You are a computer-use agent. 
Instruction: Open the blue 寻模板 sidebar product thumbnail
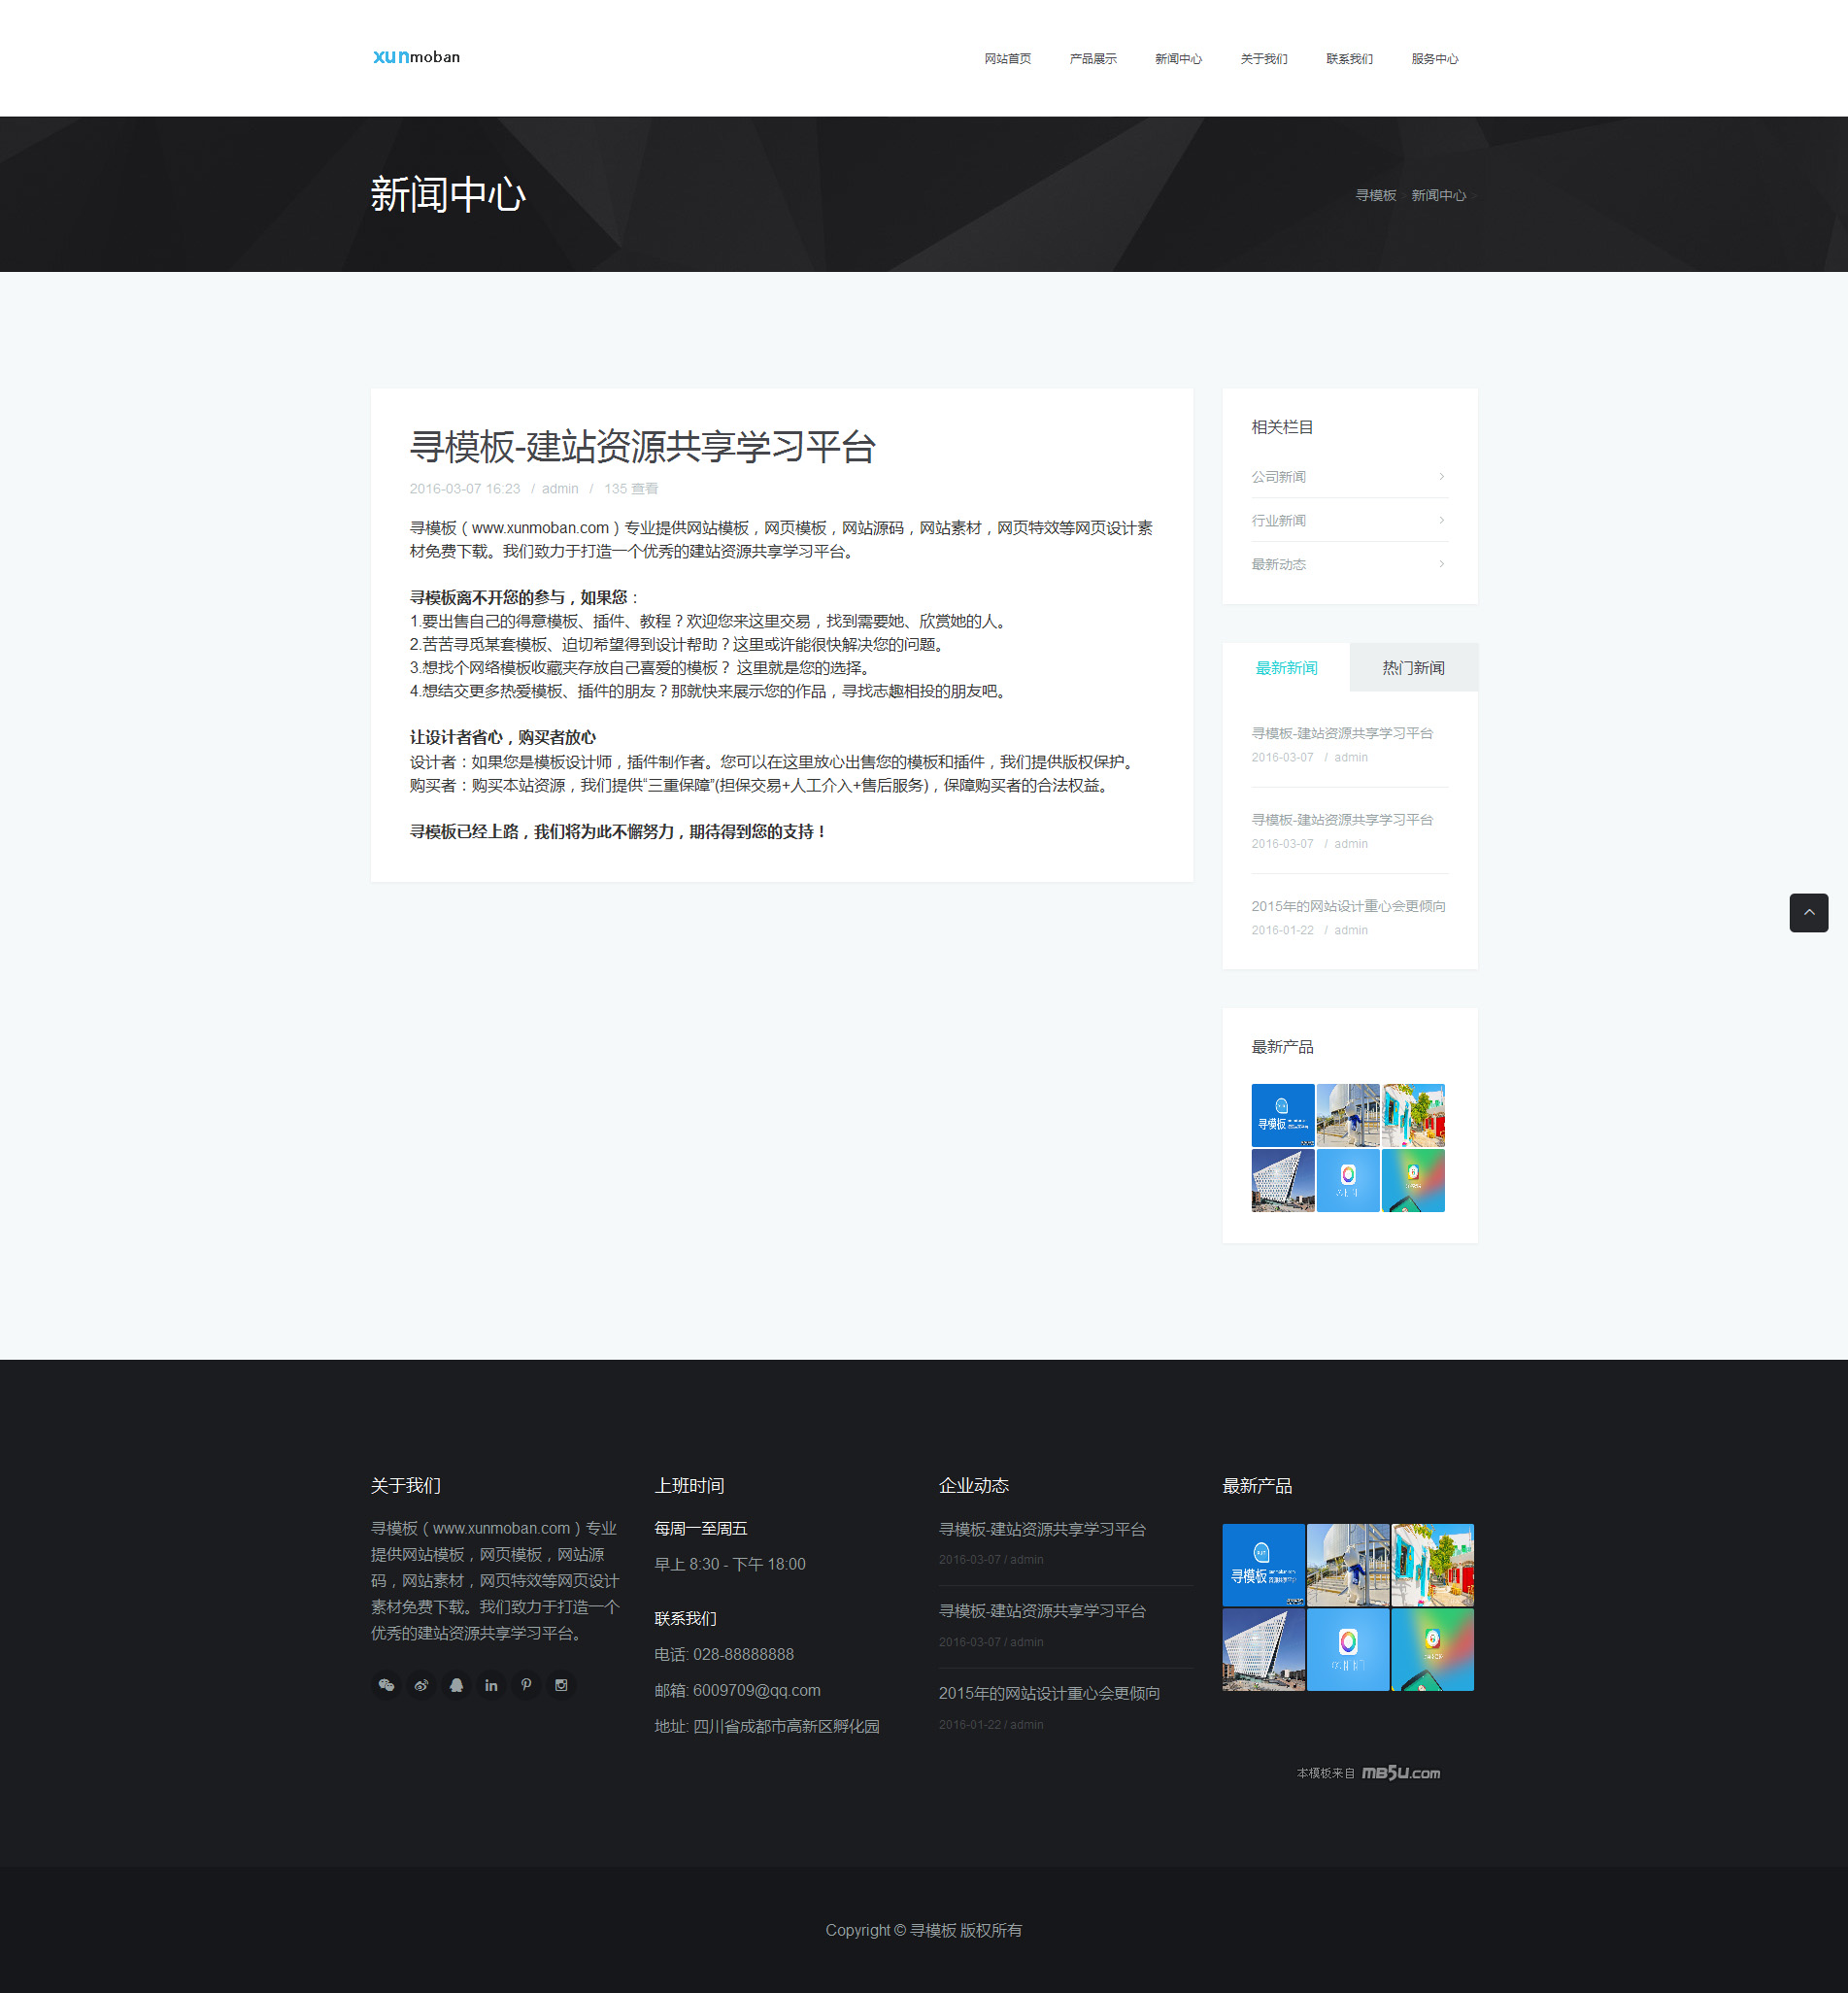tap(1282, 1115)
